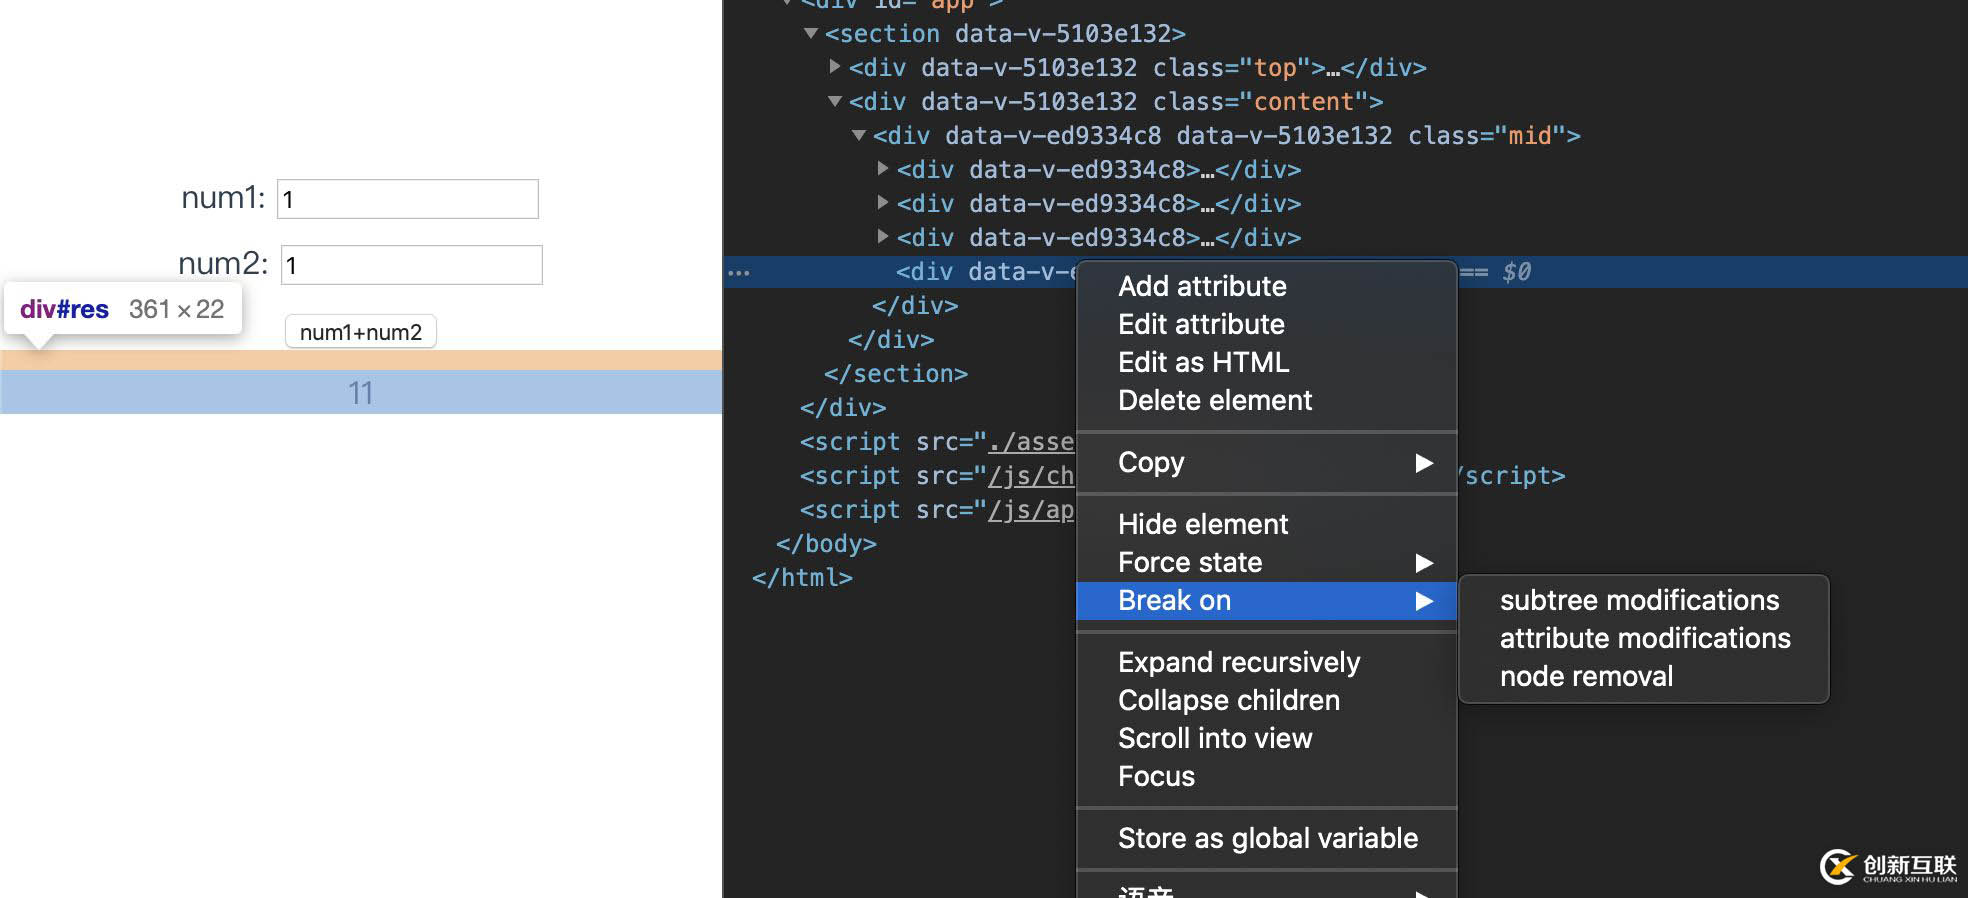Image resolution: width=1968 pixels, height=898 pixels.
Task: Expand the first collapsed data-v-ed9334c8 div
Action: 883,169
